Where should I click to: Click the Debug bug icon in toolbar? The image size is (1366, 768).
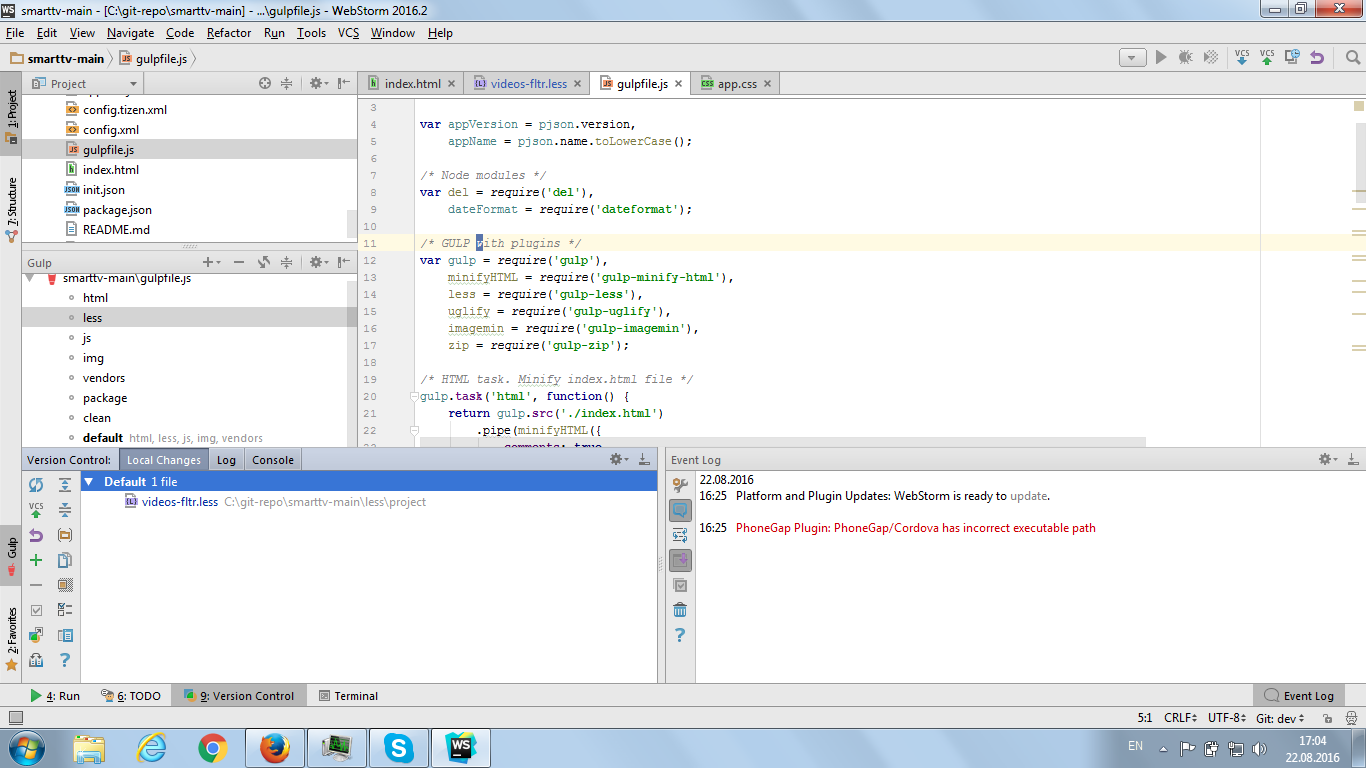coord(1186,57)
